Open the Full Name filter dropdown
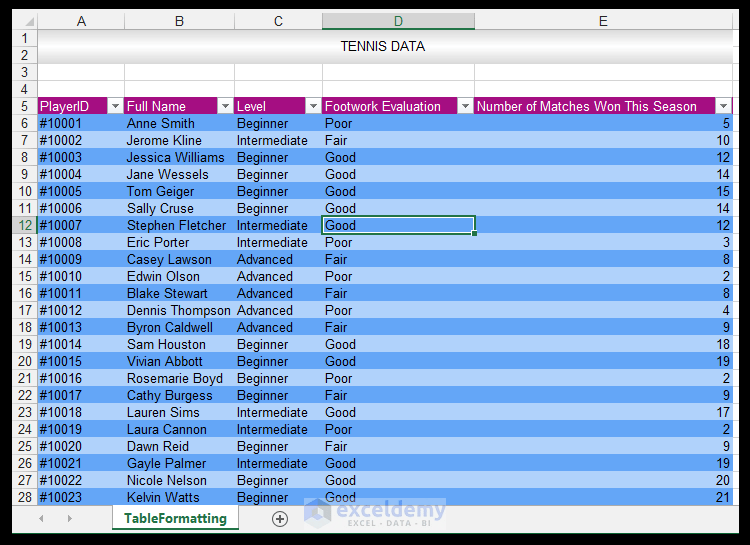This screenshot has width=750, height=545. pyautogui.click(x=225, y=106)
